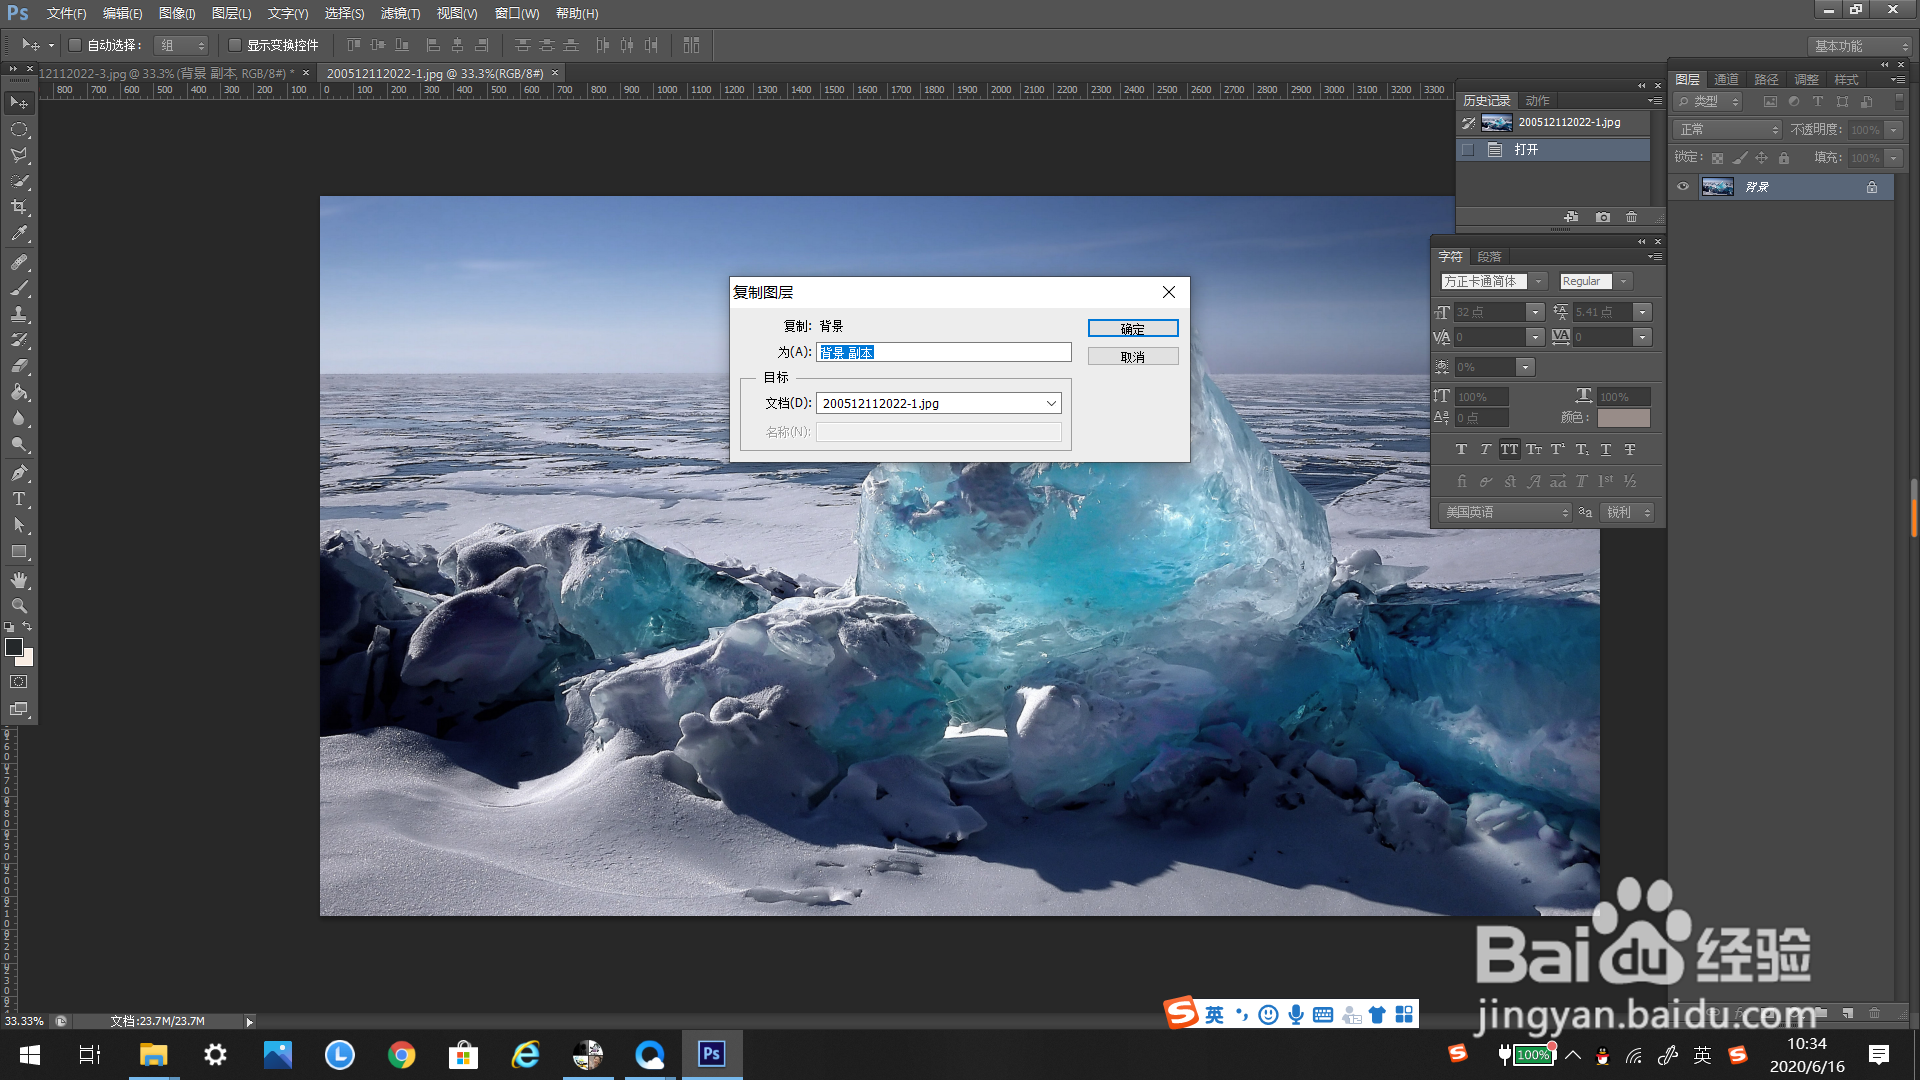Open the 滤镜(T) menu
1920x1080 pixels.
click(x=400, y=13)
